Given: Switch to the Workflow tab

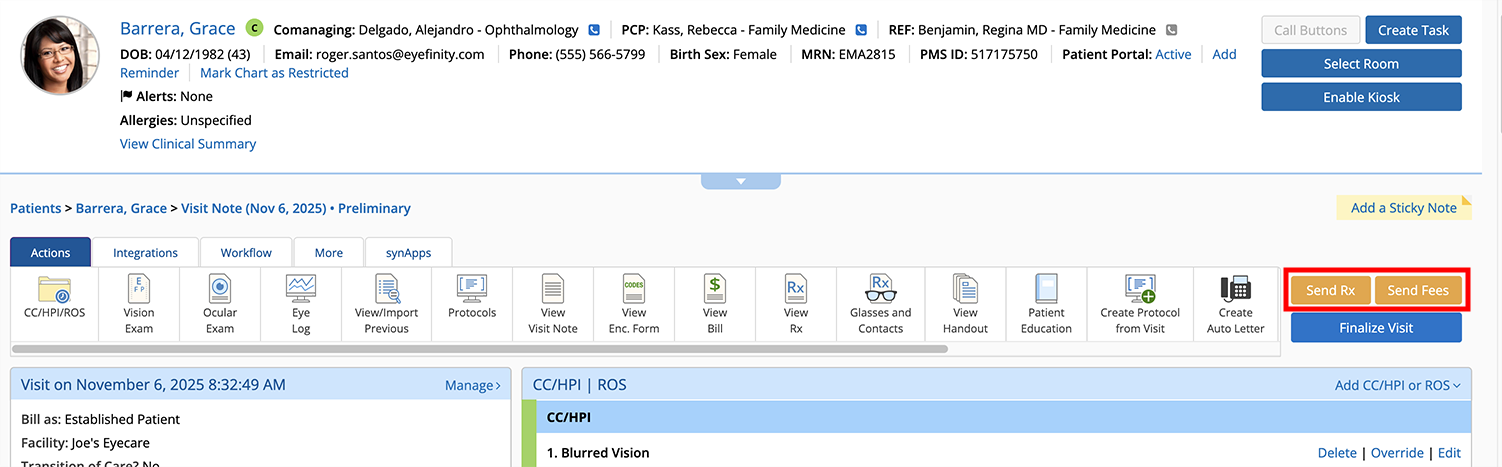Looking at the screenshot, I should (x=246, y=253).
